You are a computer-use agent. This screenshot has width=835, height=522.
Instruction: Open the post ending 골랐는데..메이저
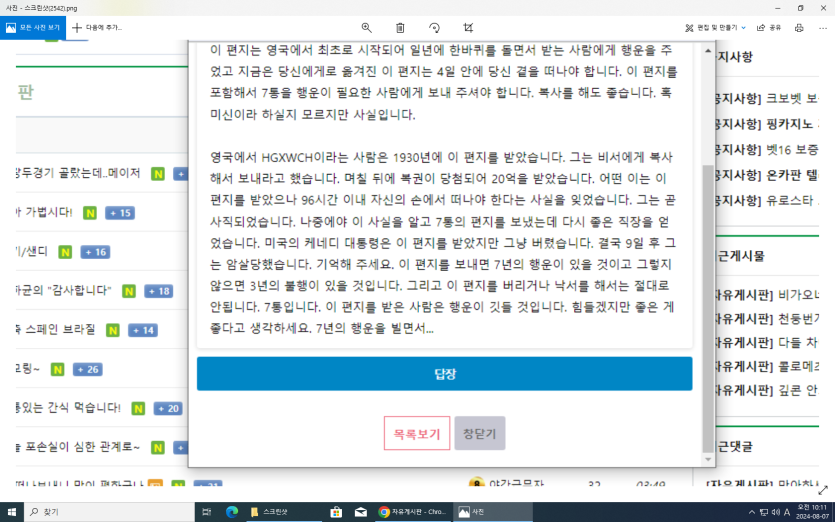[x=78, y=173]
